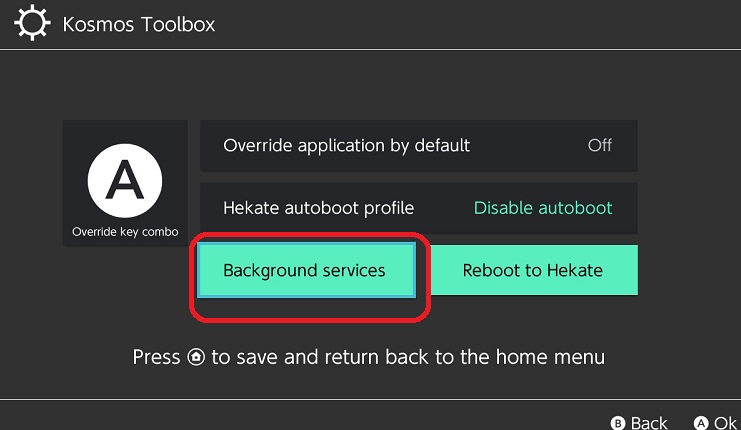Screen dimensions: 741x430
Task: Click the circled A key combo icon
Action: (x=125, y=182)
